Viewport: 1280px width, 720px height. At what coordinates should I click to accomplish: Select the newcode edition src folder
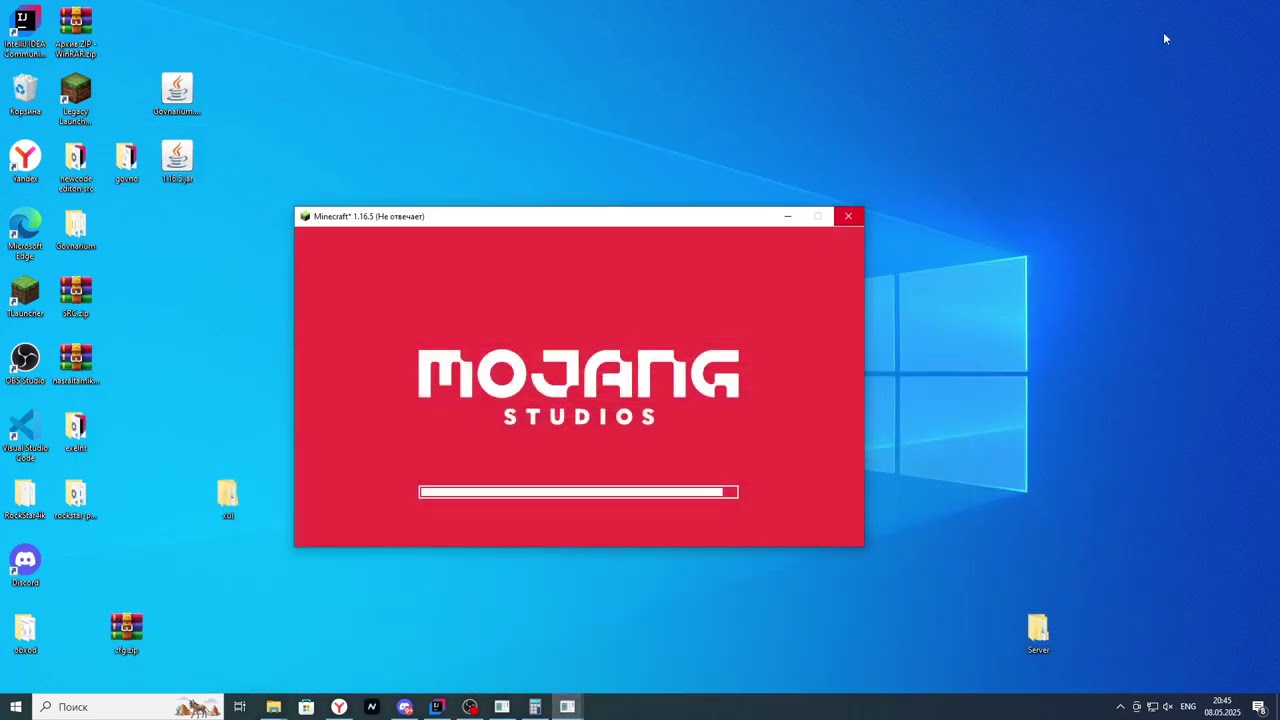click(x=76, y=167)
